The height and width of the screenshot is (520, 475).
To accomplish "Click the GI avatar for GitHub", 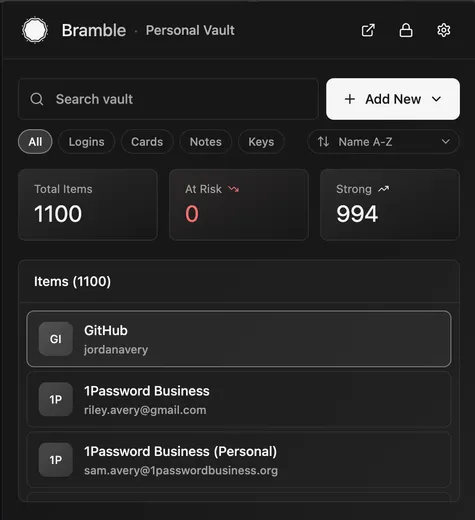I will pyautogui.click(x=56, y=339).
